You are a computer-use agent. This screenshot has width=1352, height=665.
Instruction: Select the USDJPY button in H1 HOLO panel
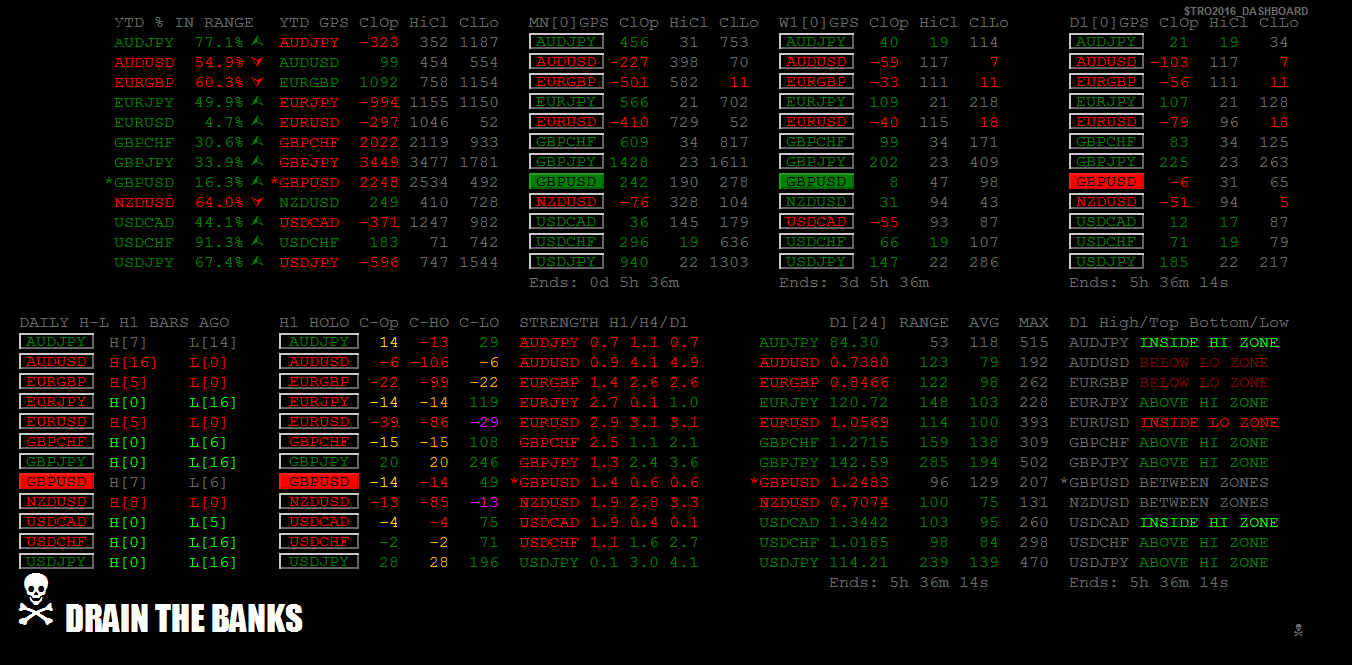click(x=316, y=562)
